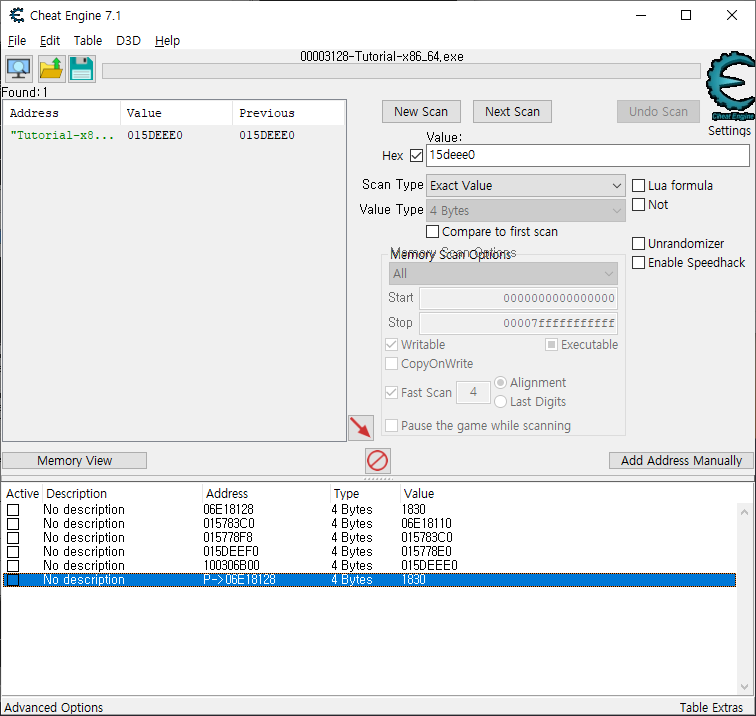The image size is (756, 716).
Task: Click the Value column header in results
Action: 176,113
